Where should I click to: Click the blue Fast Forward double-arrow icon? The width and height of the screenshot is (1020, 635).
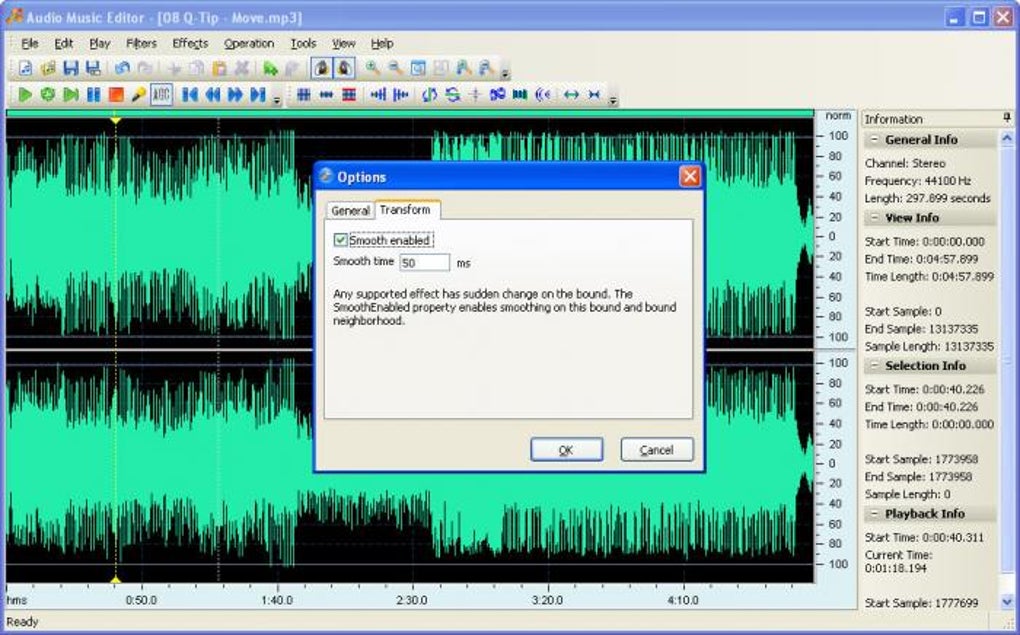235,95
